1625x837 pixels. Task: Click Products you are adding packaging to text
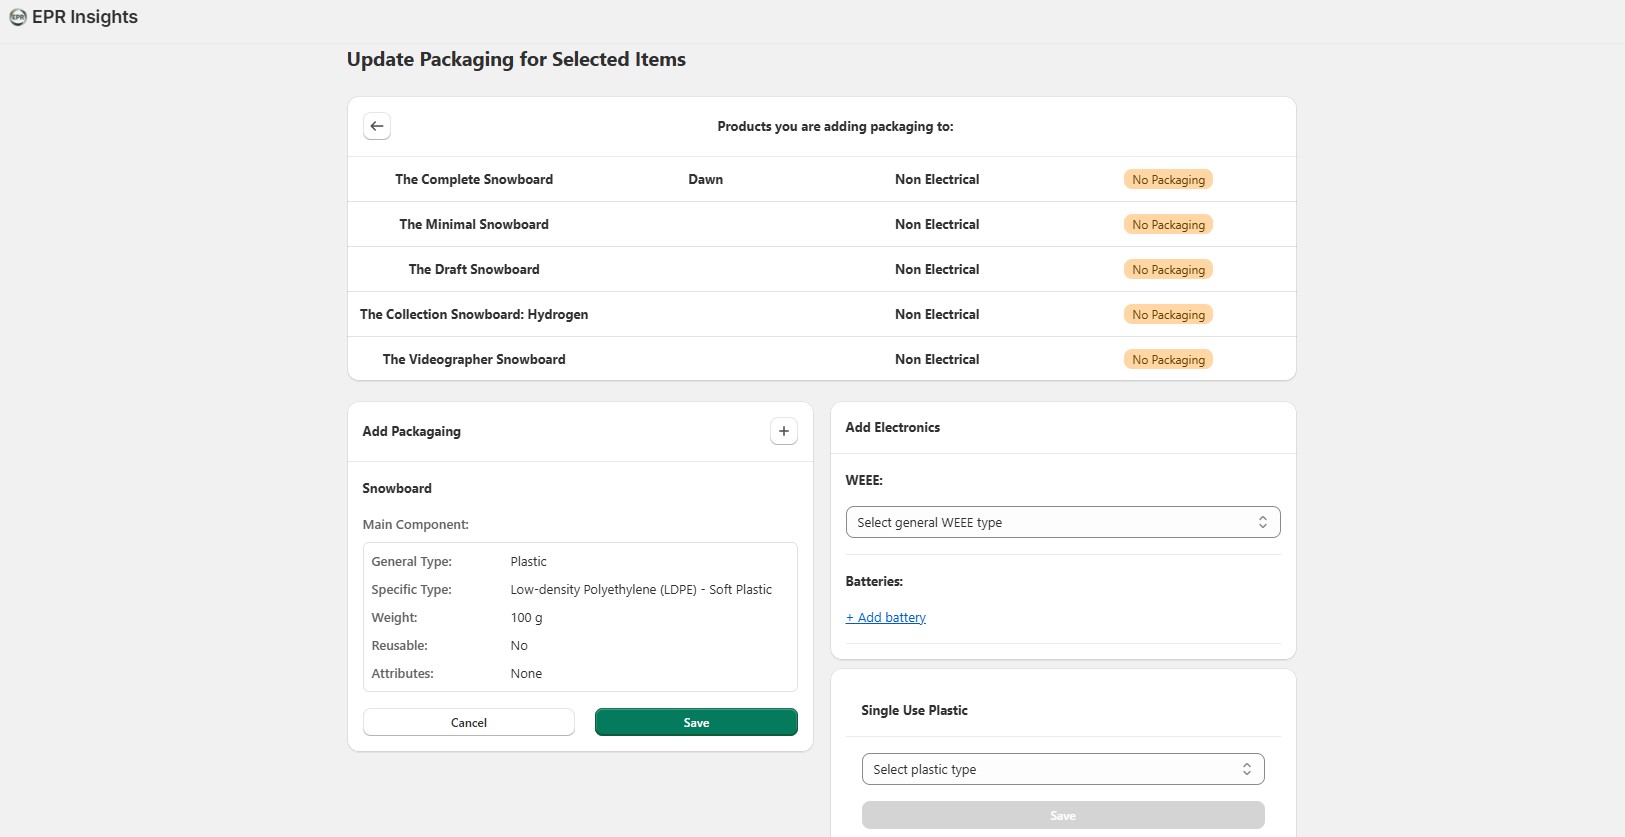click(835, 126)
